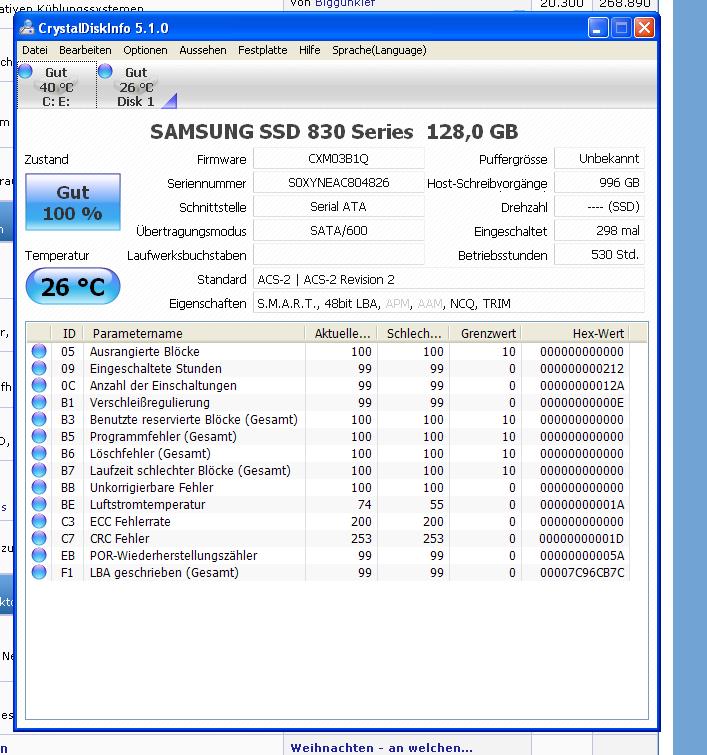Click status icon of POR-Wiederherstellungszähler row
707x755 pixels.
tap(39, 555)
